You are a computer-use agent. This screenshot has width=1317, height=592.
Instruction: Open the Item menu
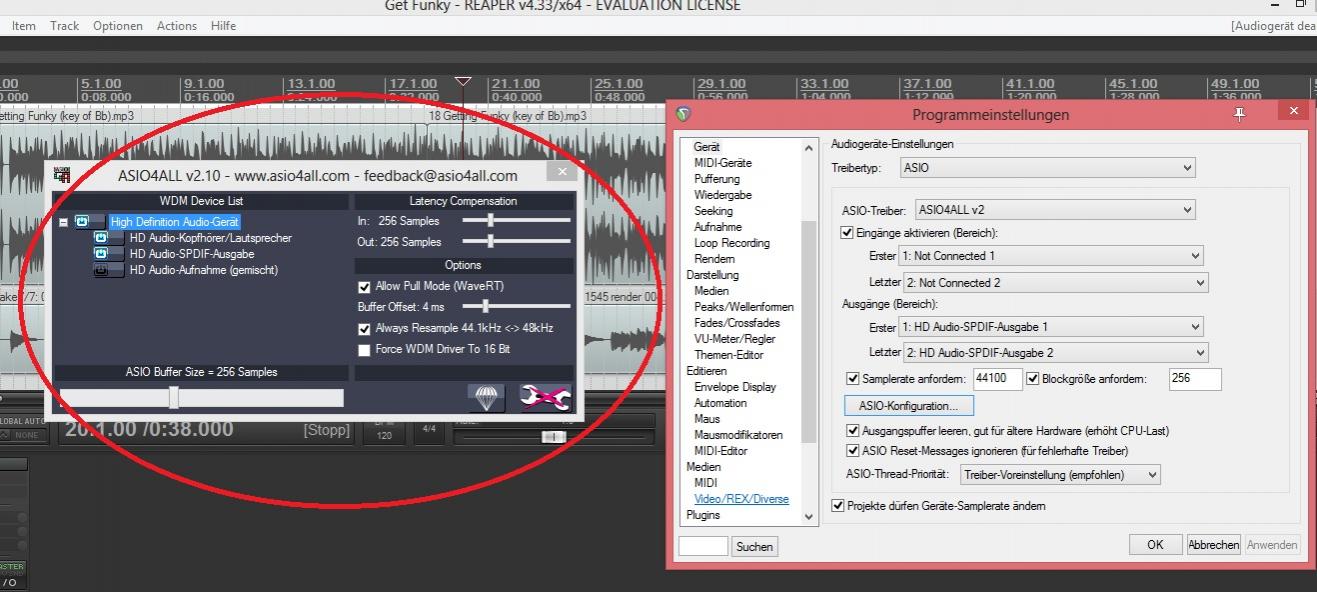[x=24, y=26]
